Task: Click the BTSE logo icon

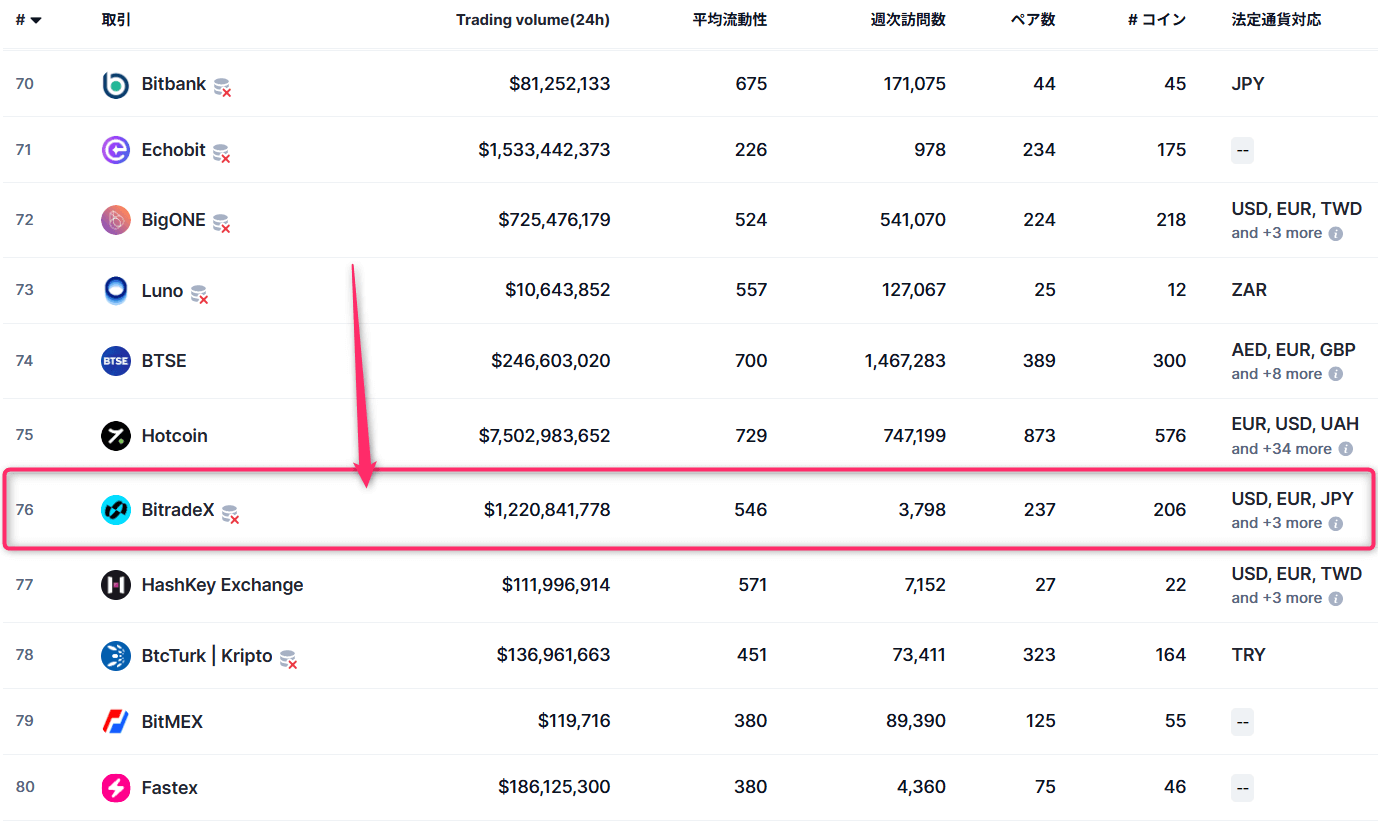Action: 116,361
